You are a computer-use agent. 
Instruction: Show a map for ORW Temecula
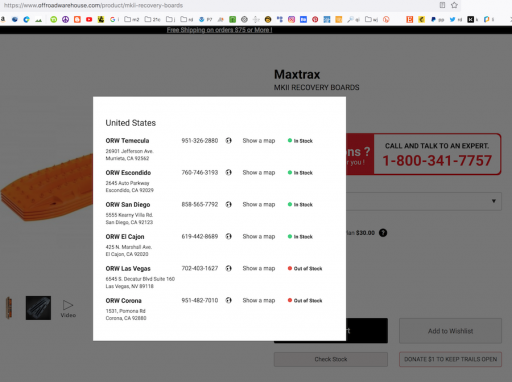pos(259,141)
